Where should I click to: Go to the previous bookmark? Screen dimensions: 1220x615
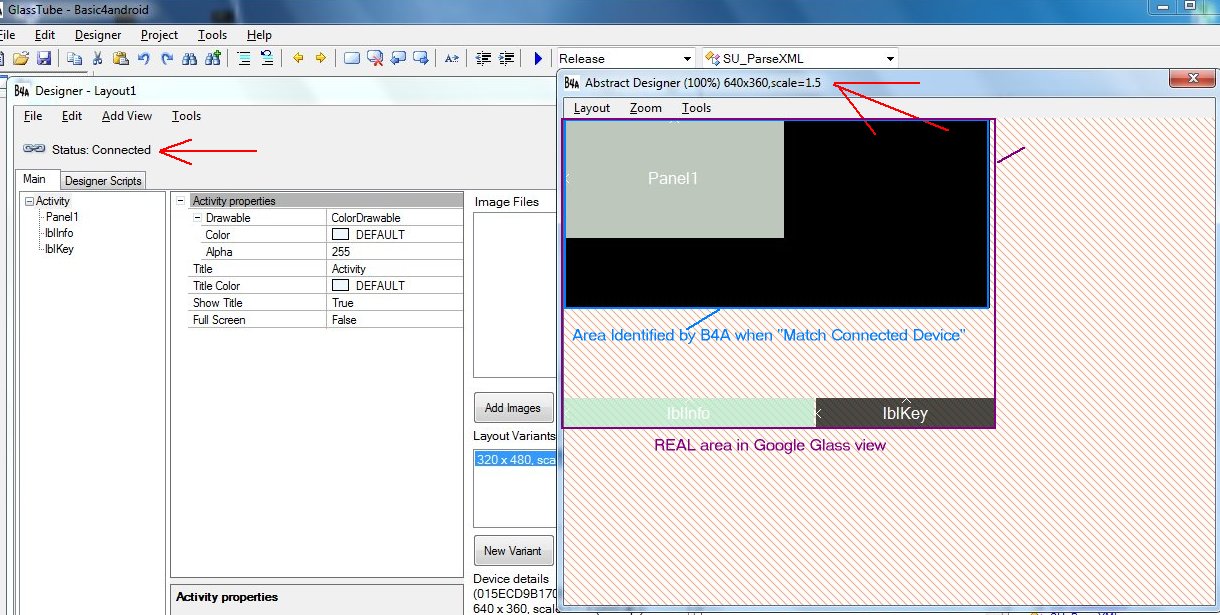click(398, 58)
